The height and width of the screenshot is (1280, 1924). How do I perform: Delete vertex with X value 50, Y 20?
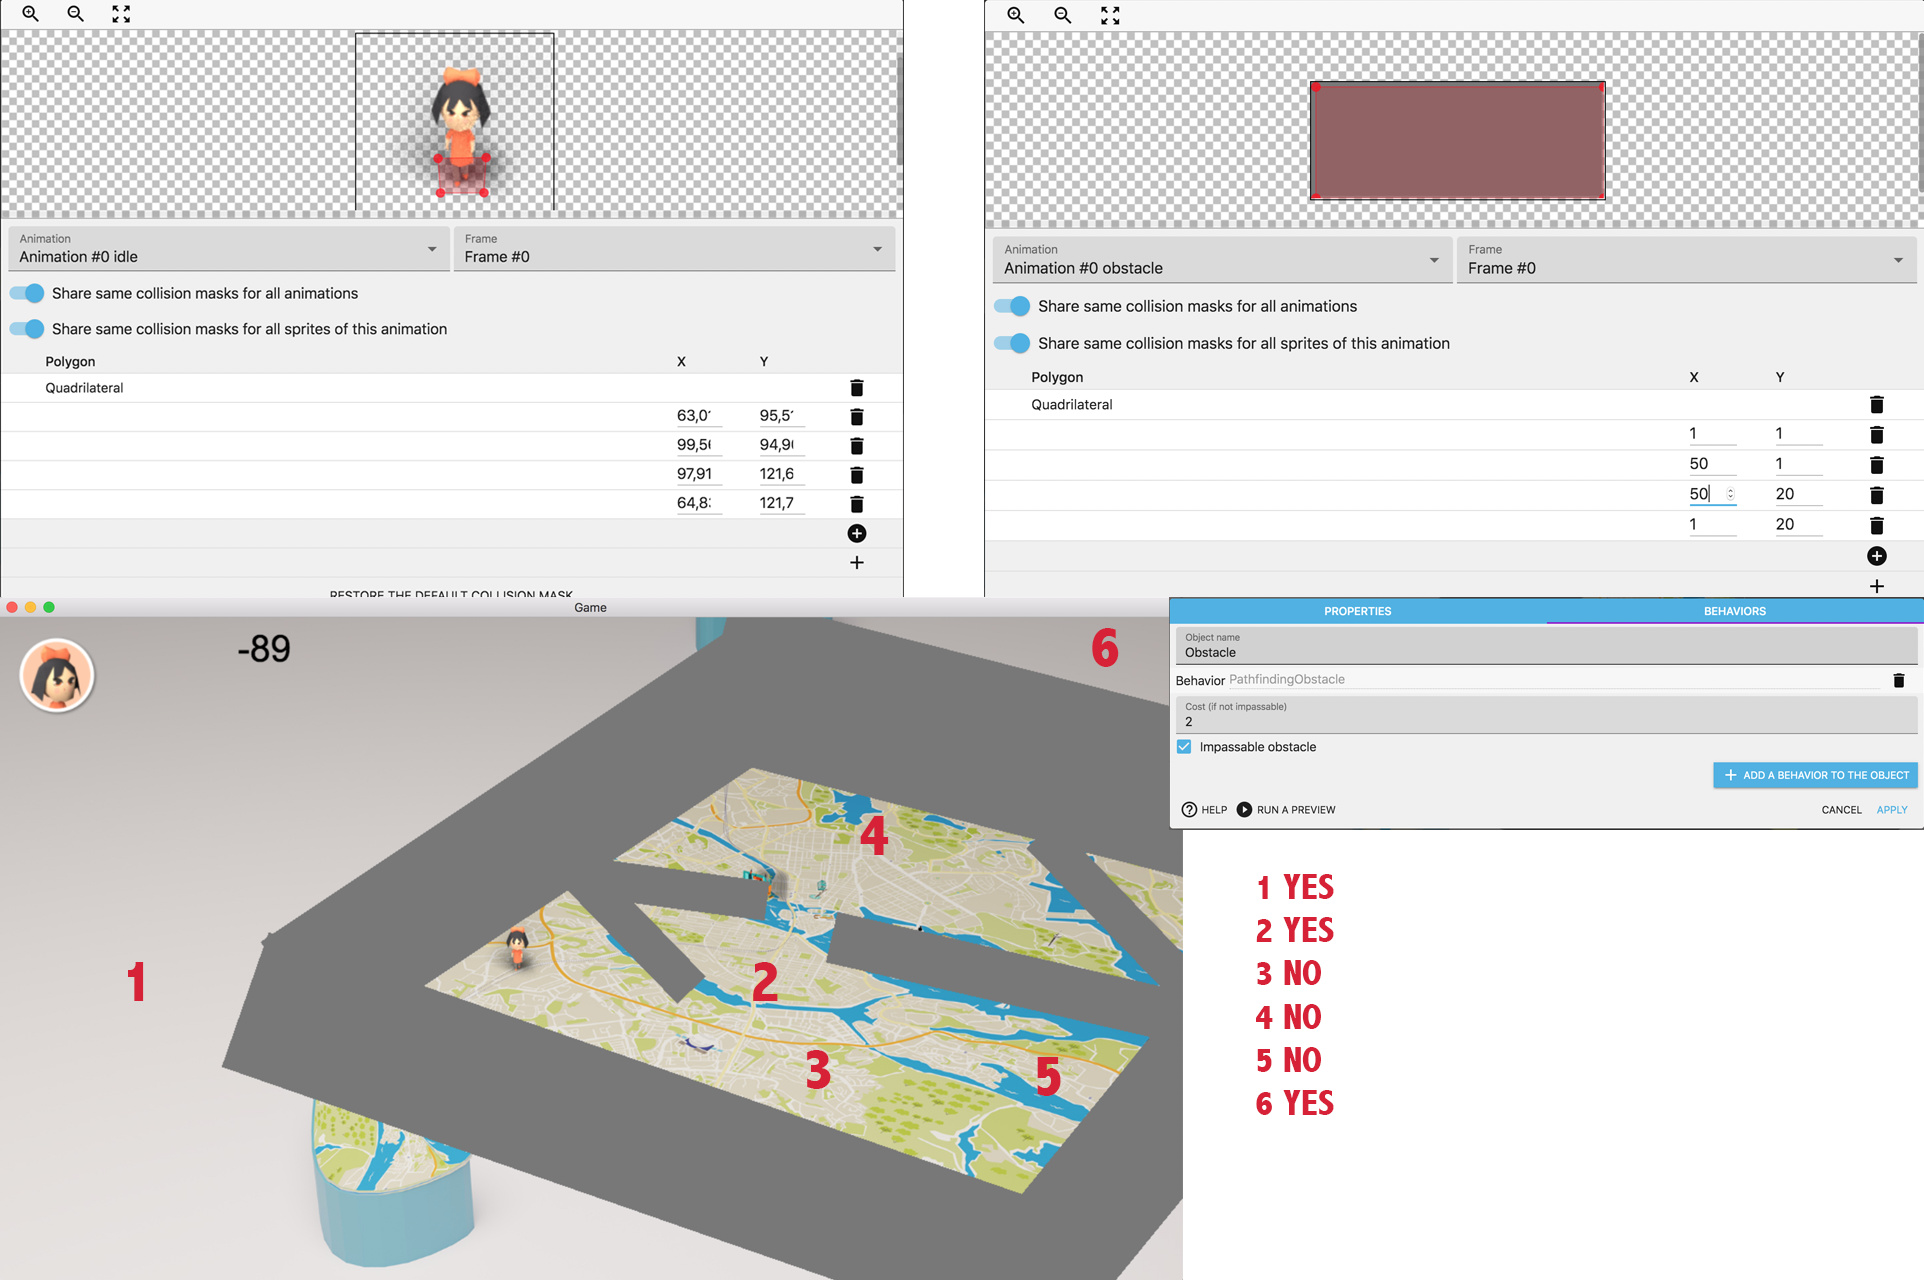pyautogui.click(x=1877, y=495)
